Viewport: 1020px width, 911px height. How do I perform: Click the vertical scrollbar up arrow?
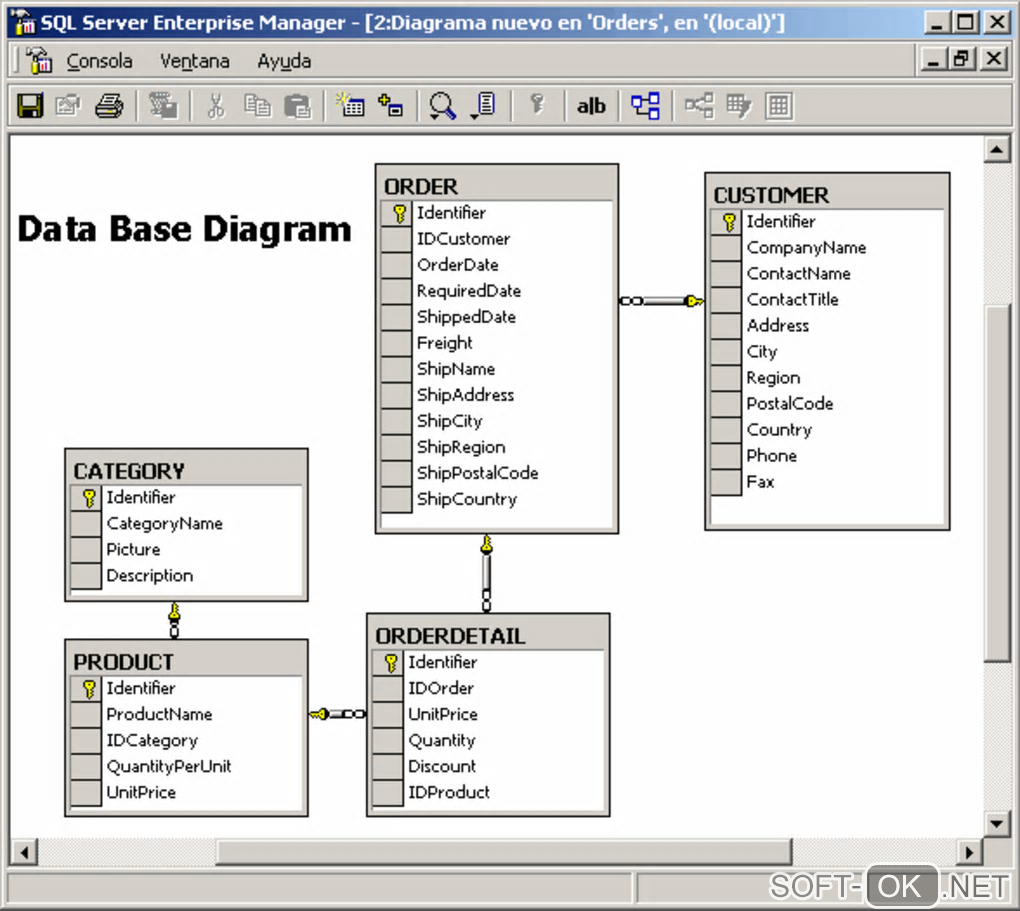(x=997, y=150)
